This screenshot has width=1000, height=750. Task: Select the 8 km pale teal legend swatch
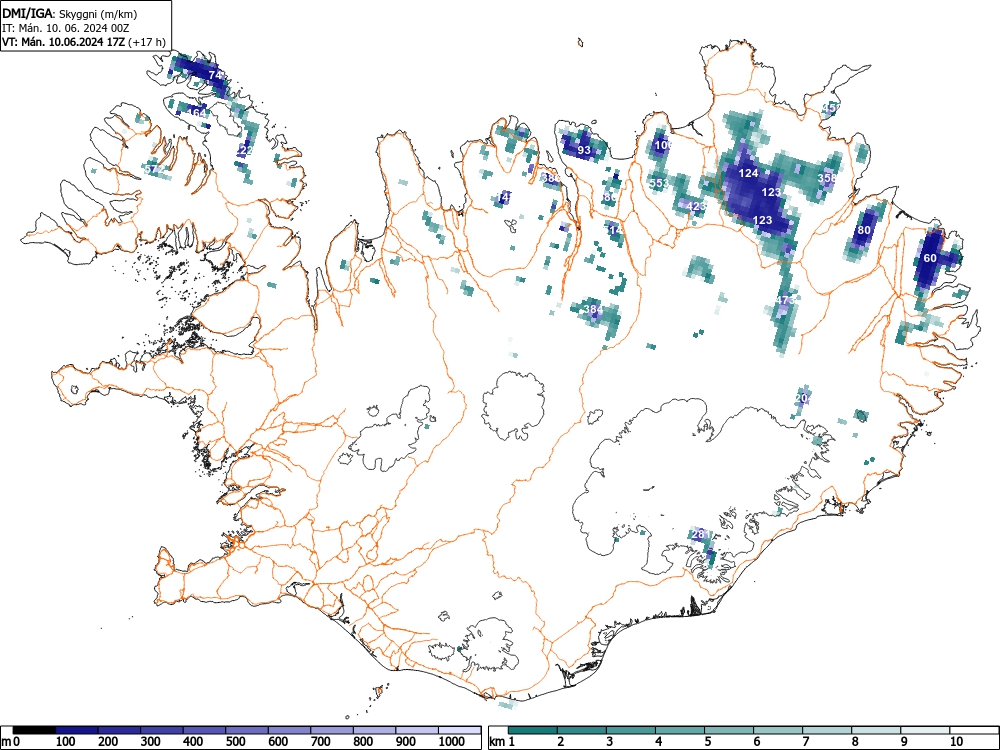pyautogui.click(x=876, y=730)
